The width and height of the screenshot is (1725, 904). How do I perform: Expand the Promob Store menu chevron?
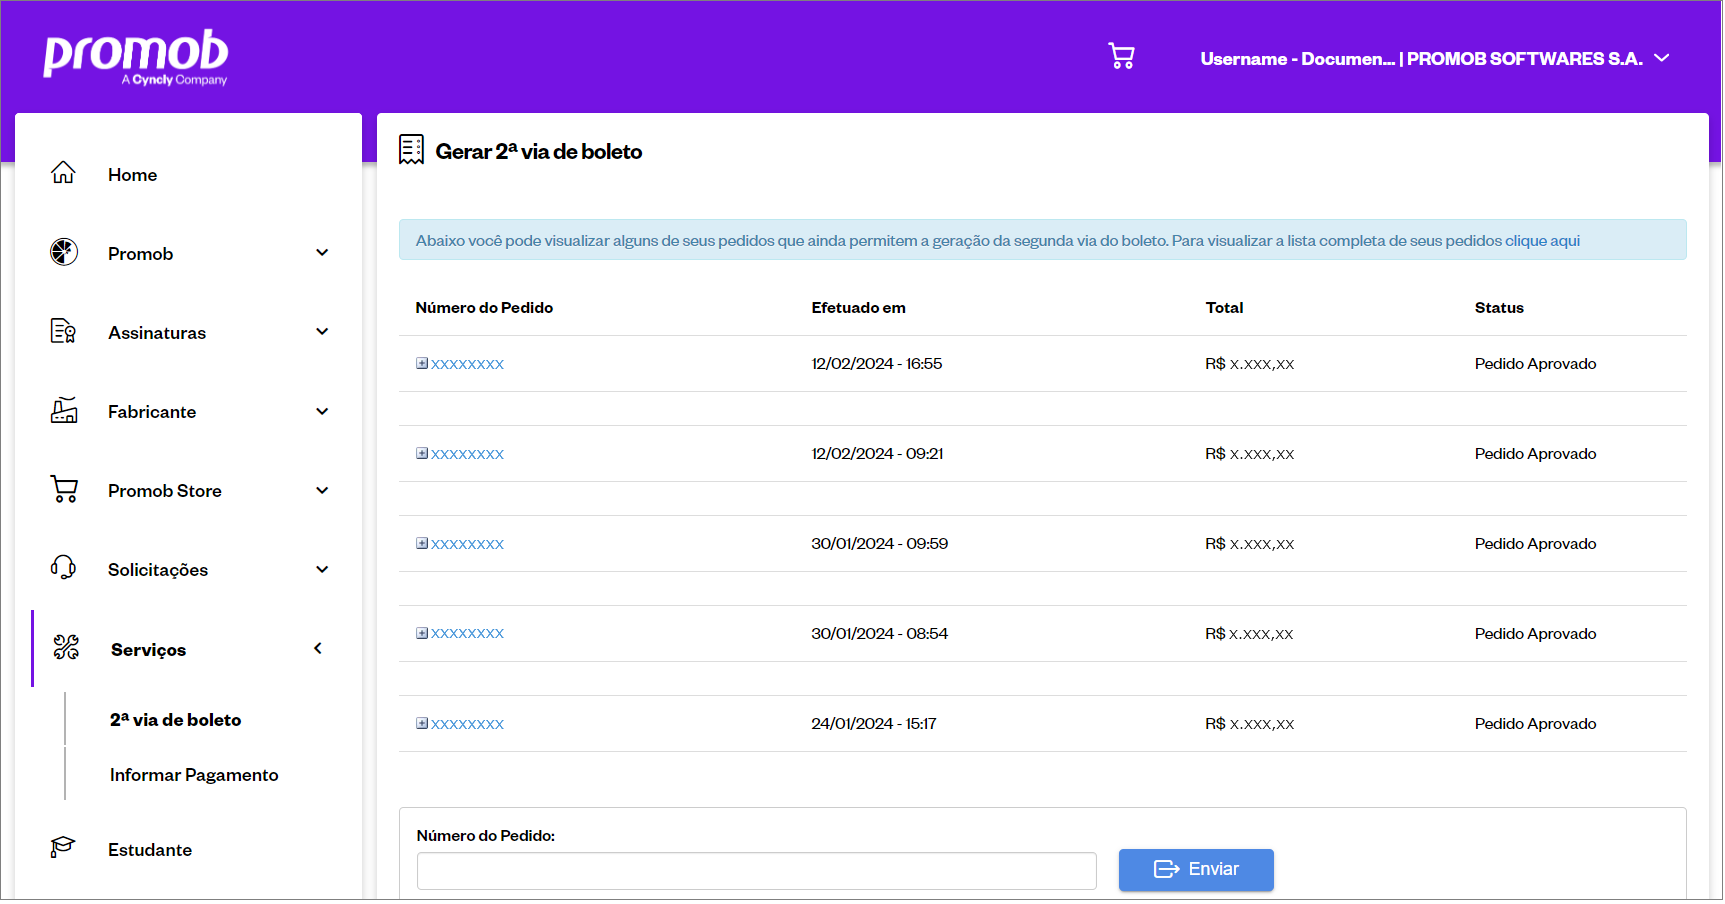tap(322, 491)
